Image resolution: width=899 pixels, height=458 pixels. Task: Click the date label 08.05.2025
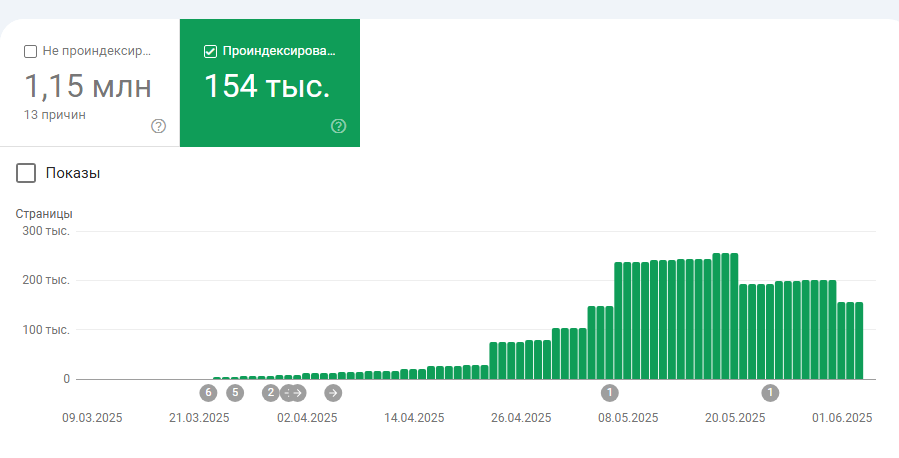[x=628, y=418]
